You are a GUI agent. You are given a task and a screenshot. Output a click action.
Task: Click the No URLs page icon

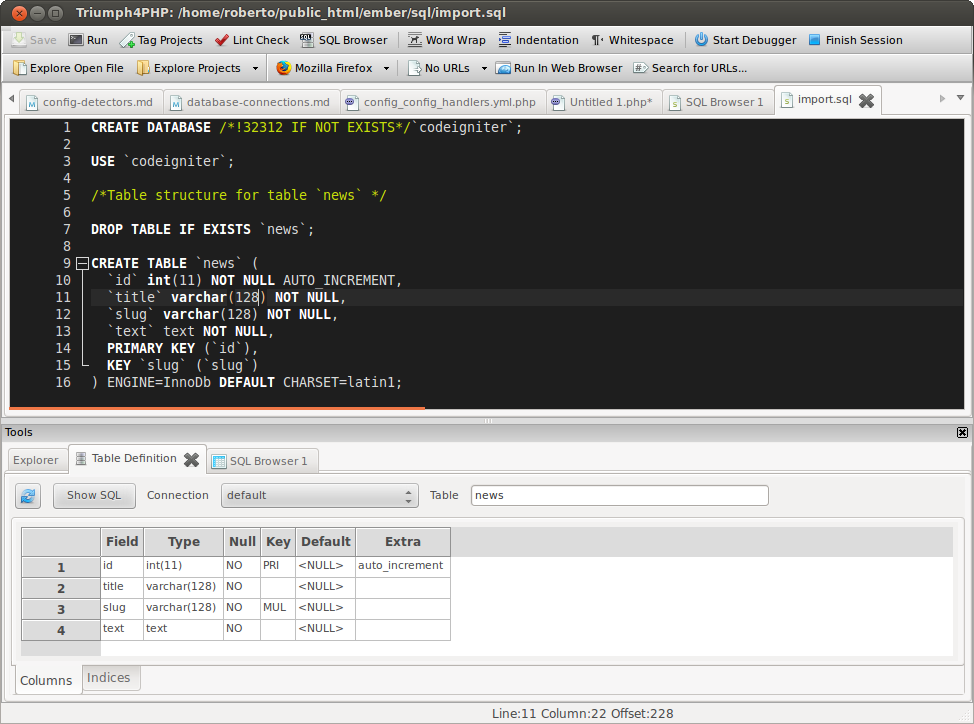[x=414, y=68]
